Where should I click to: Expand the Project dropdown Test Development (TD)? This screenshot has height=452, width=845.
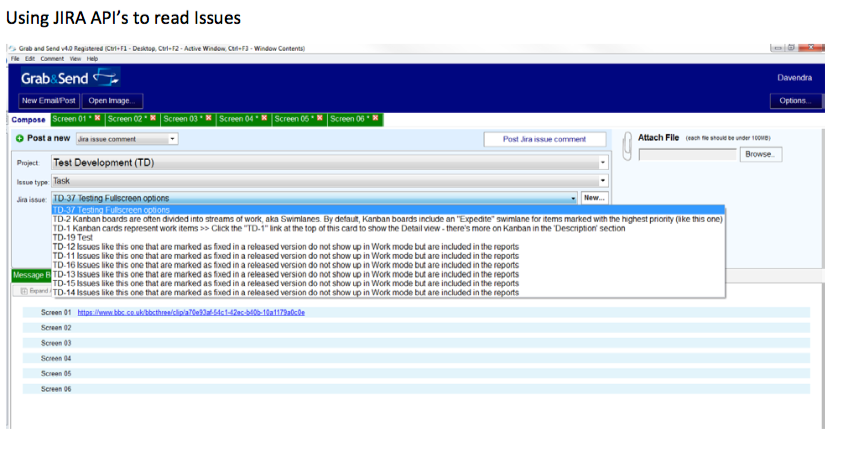330,163
